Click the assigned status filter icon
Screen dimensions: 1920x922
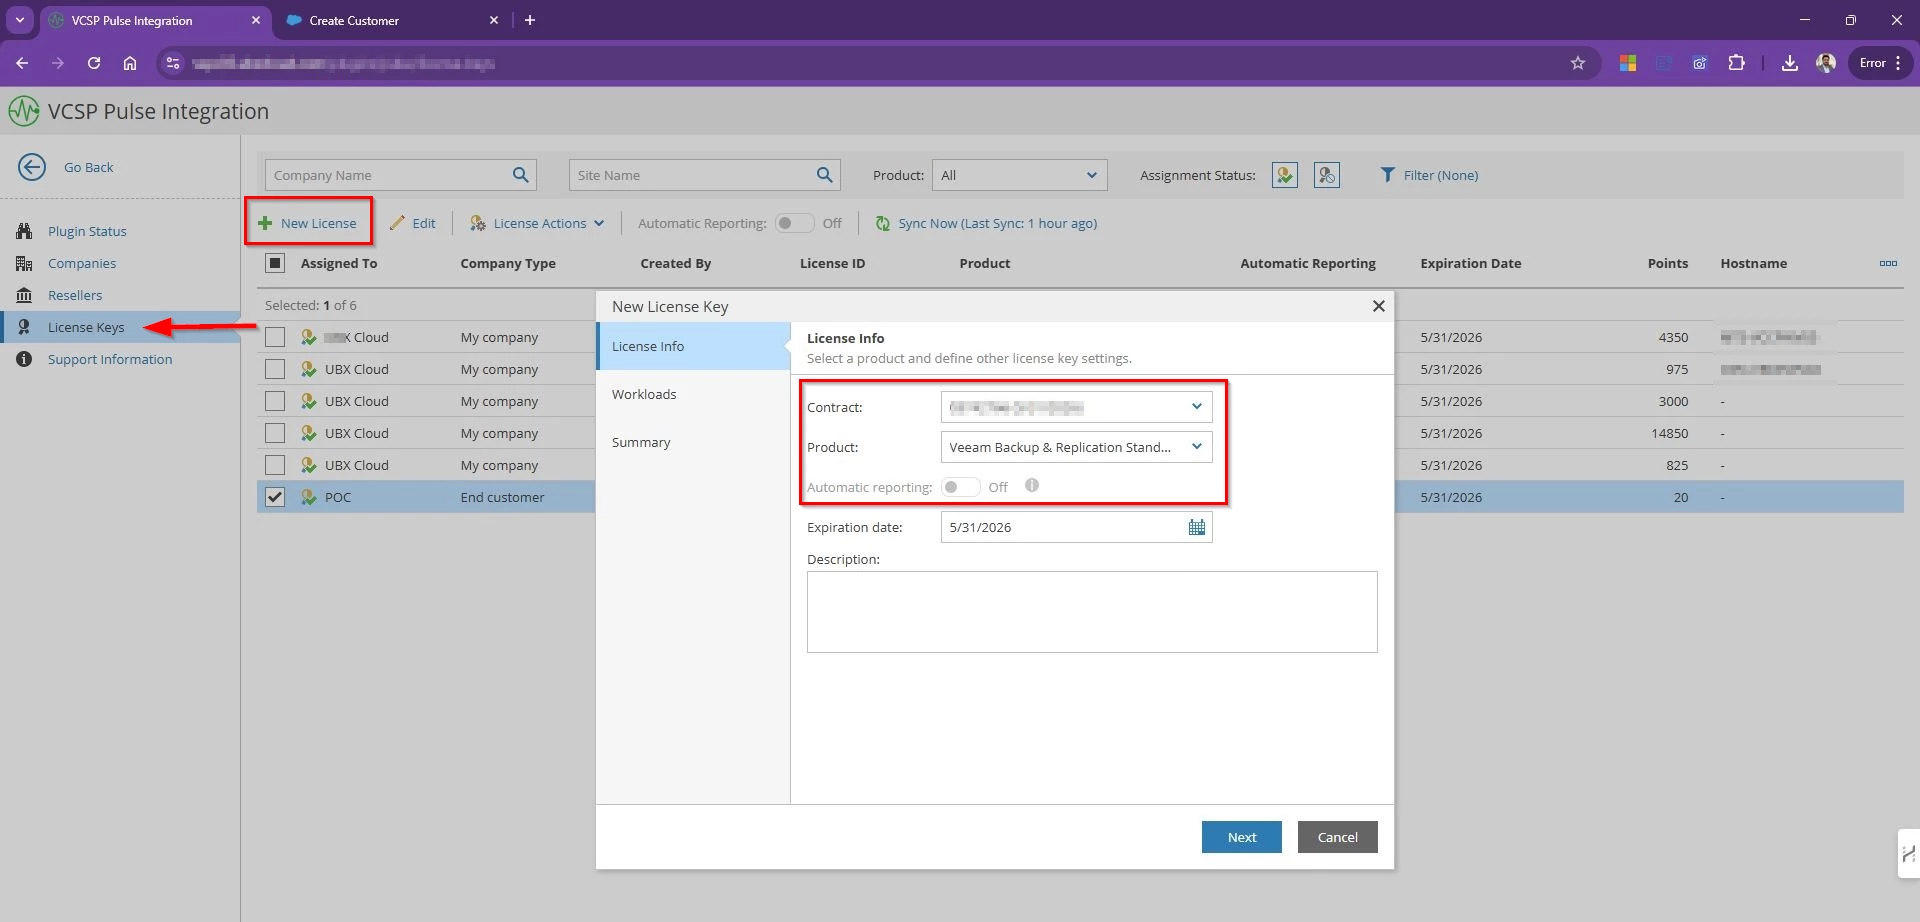[1284, 175]
